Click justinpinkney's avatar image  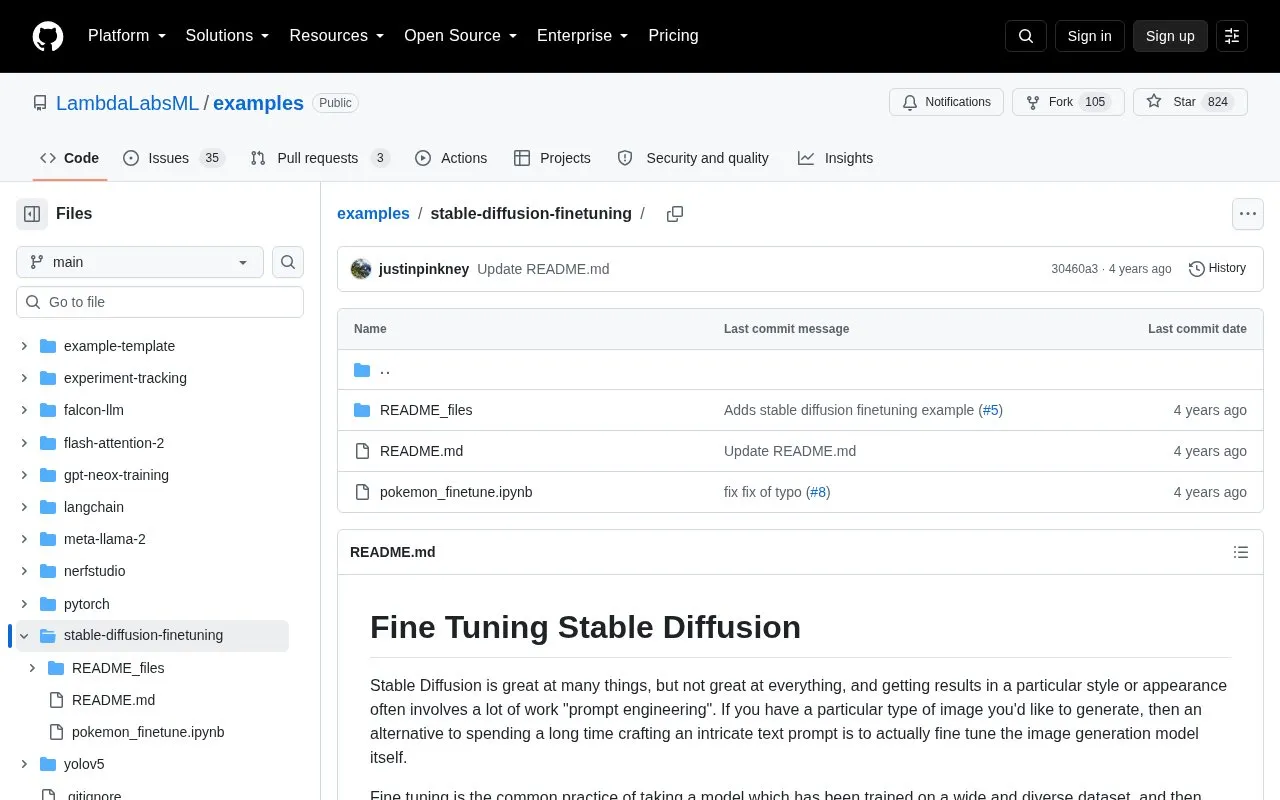[361, 269]
